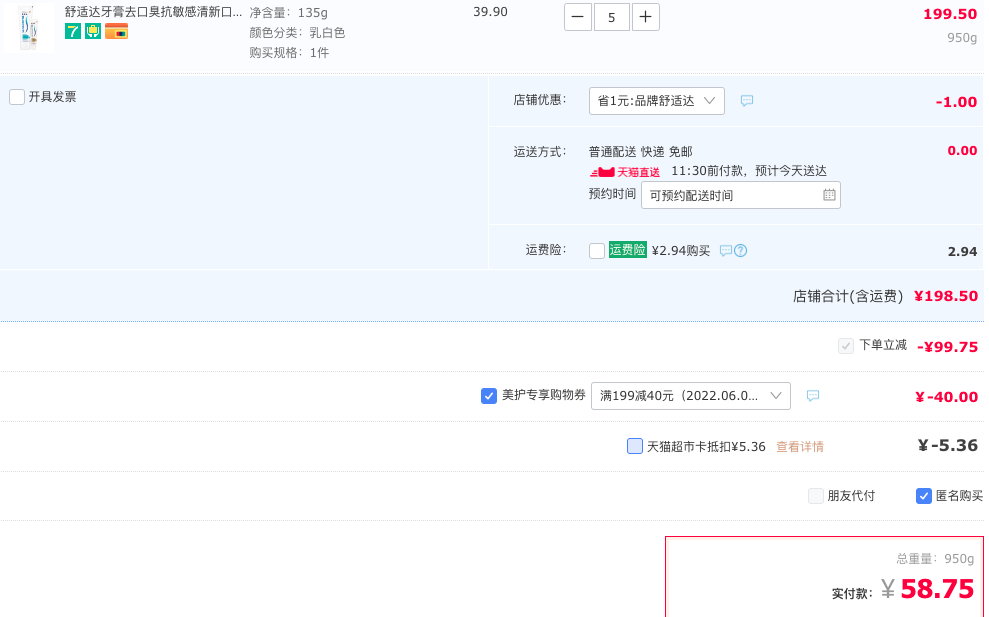Click the unit price 39.90
This screenshot has height=617, width=989.
(x=490, y=12)
